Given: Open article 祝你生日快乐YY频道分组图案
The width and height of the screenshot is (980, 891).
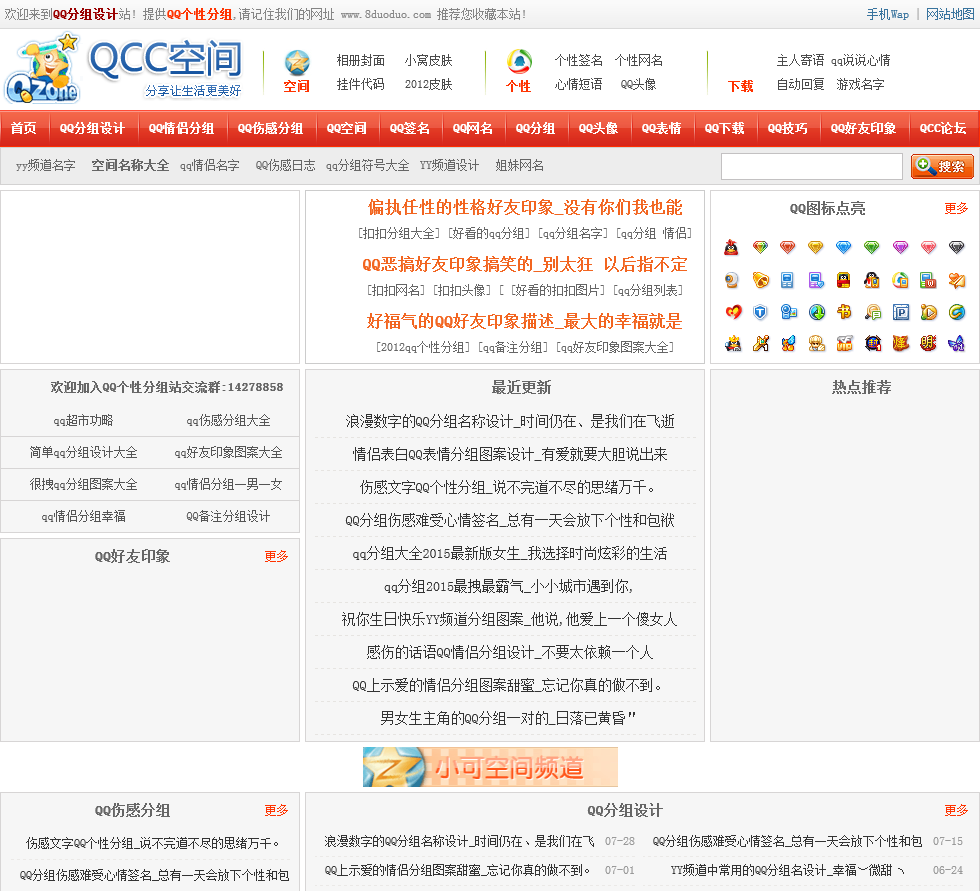Looking at the screenshot, I should click(509, 619).
